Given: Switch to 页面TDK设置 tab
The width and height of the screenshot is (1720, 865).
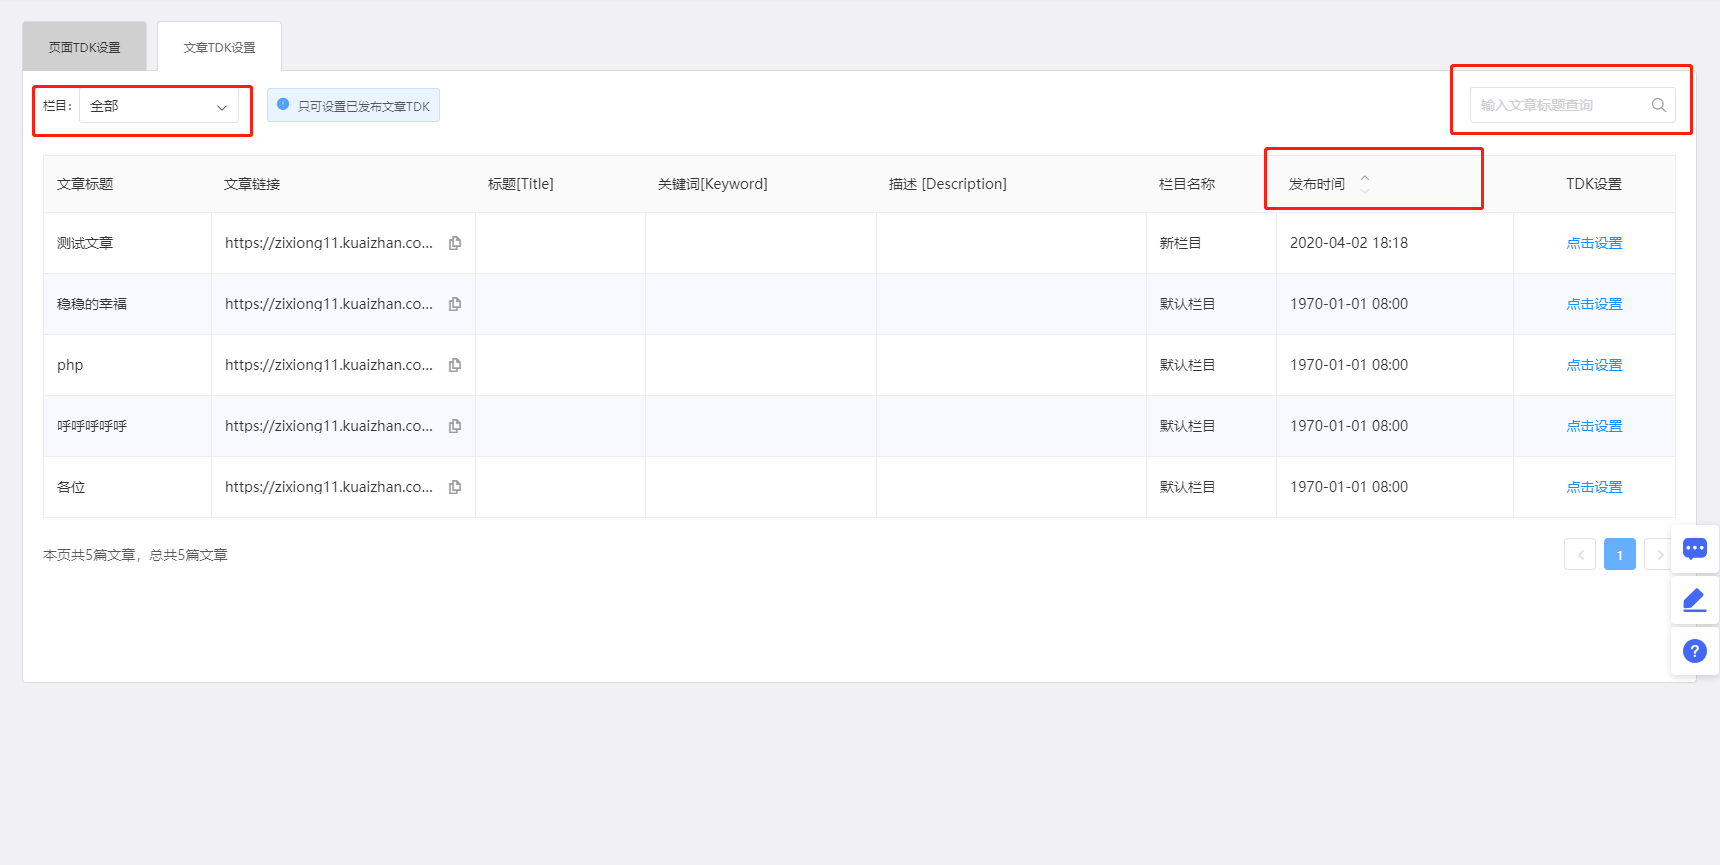Looking at the screenshot, I should click(85, 47).
